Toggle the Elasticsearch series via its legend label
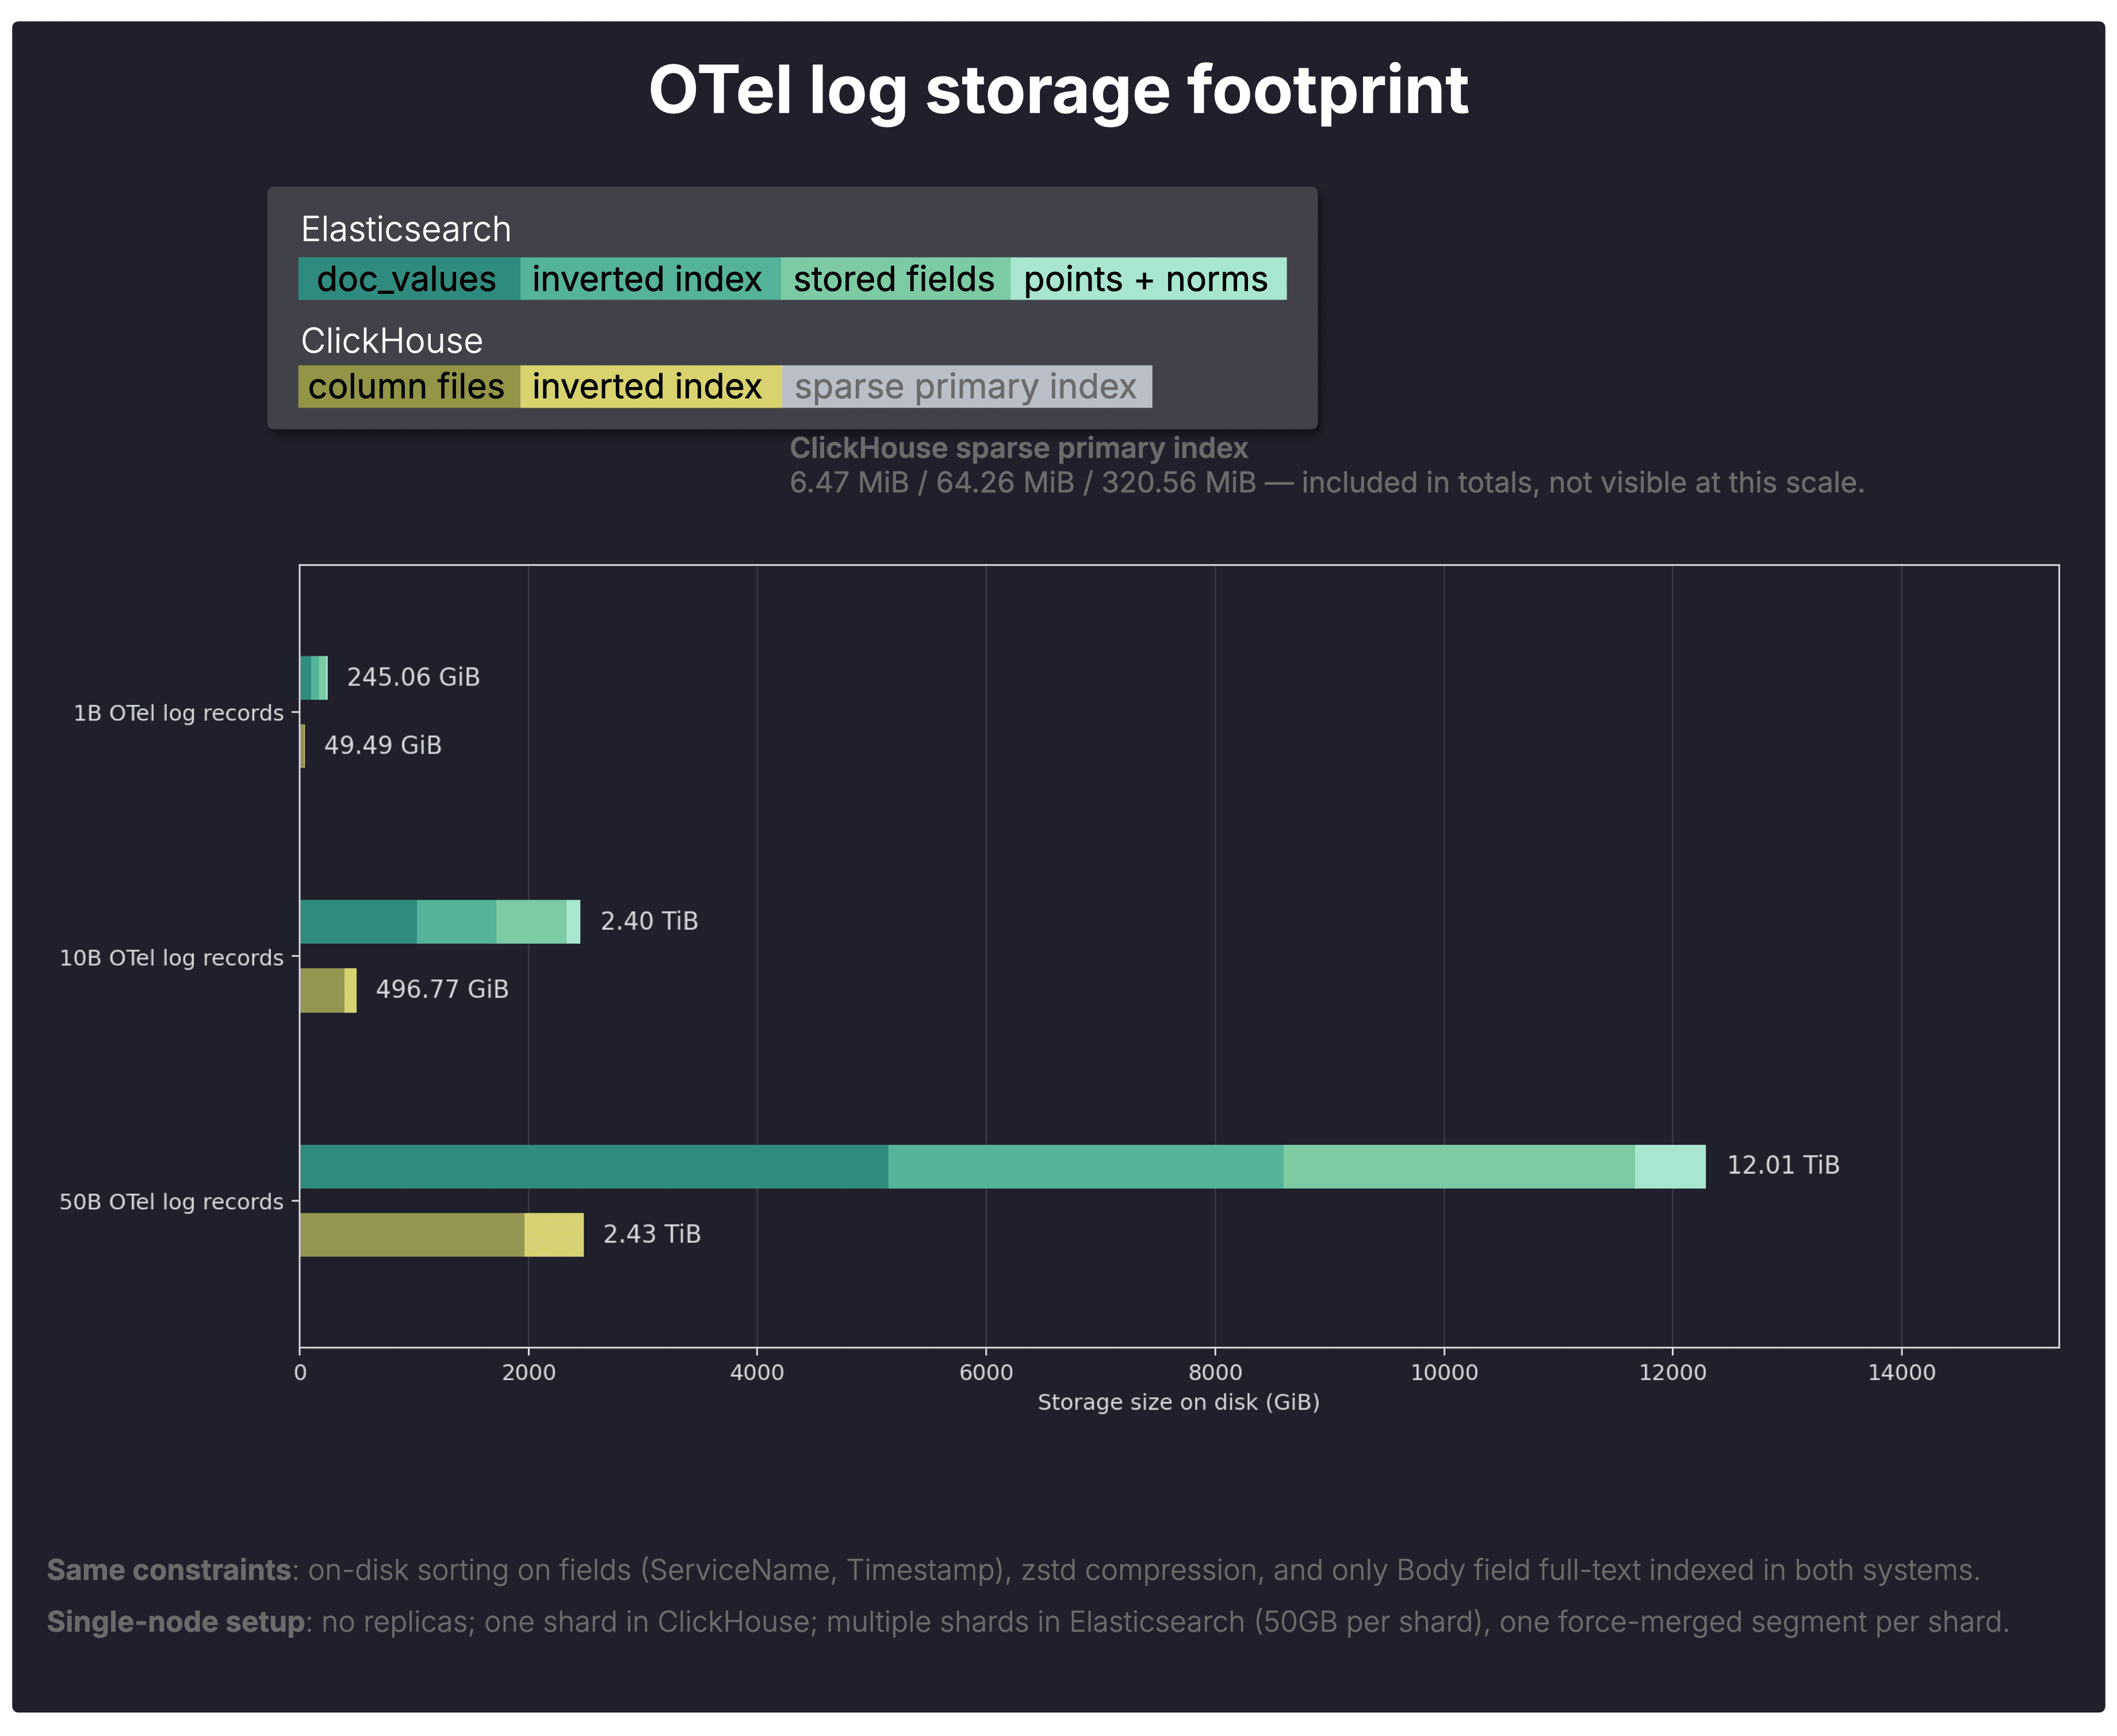 [x=405, y=229]
